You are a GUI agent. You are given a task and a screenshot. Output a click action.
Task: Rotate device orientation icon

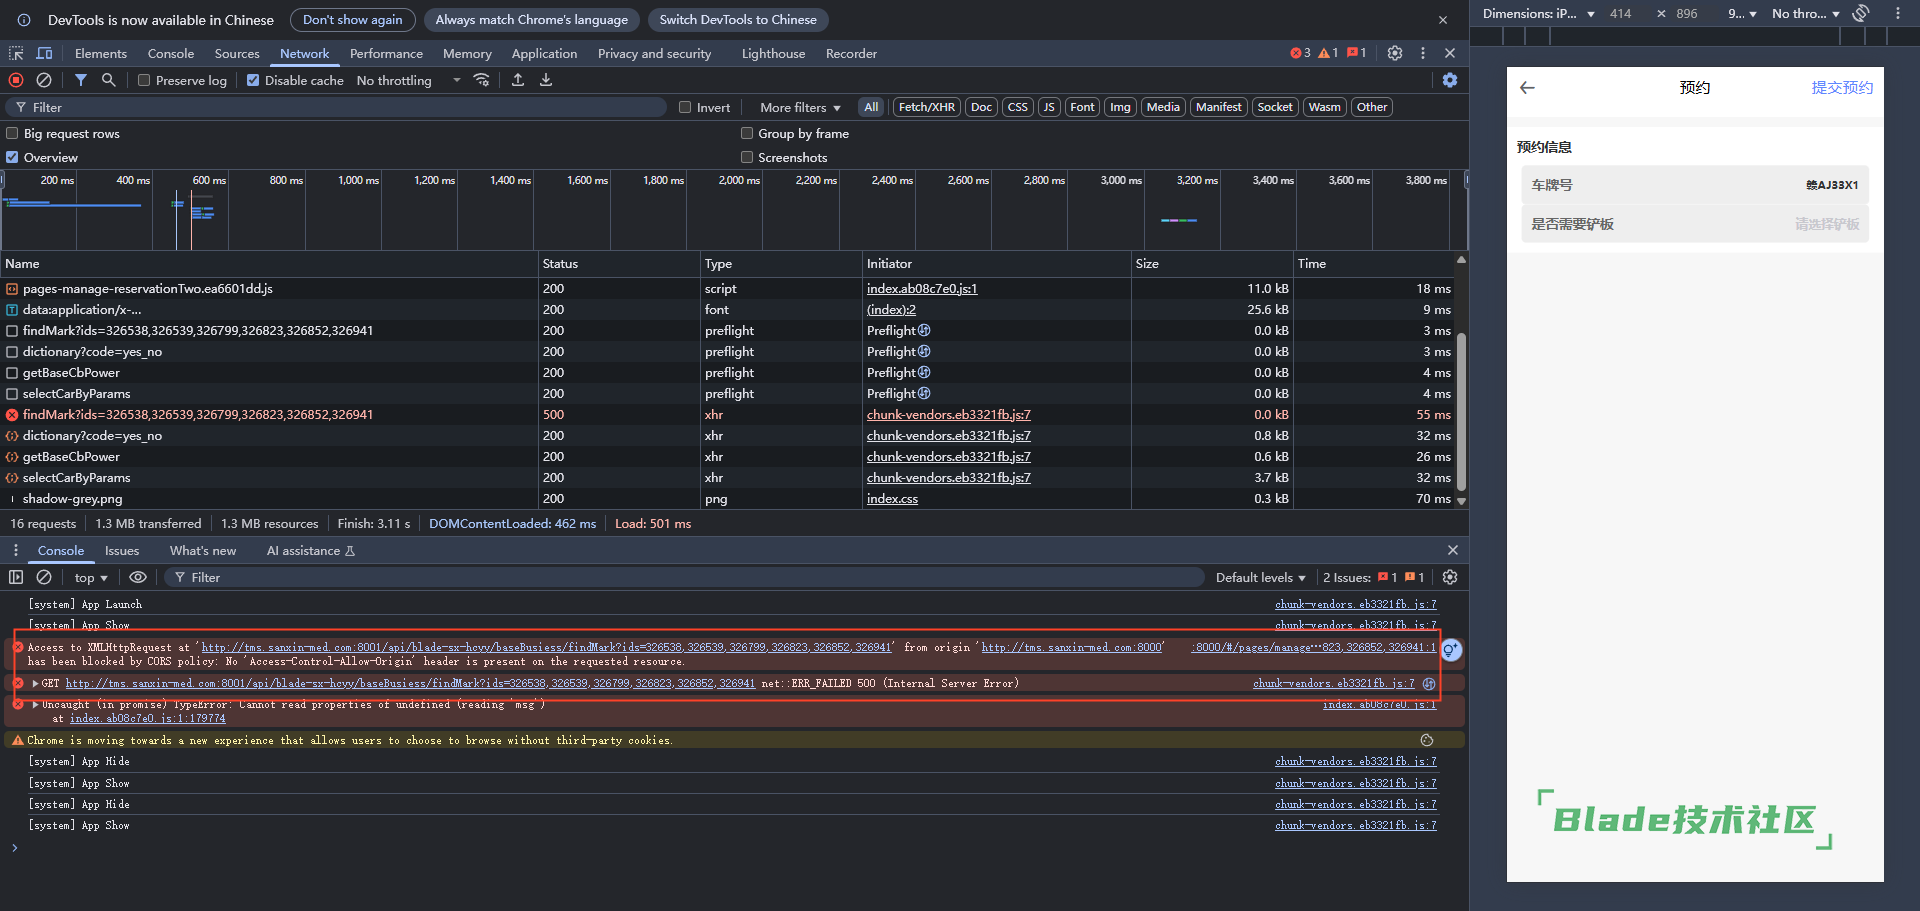pyautogui.click(x=1861, y=13)
